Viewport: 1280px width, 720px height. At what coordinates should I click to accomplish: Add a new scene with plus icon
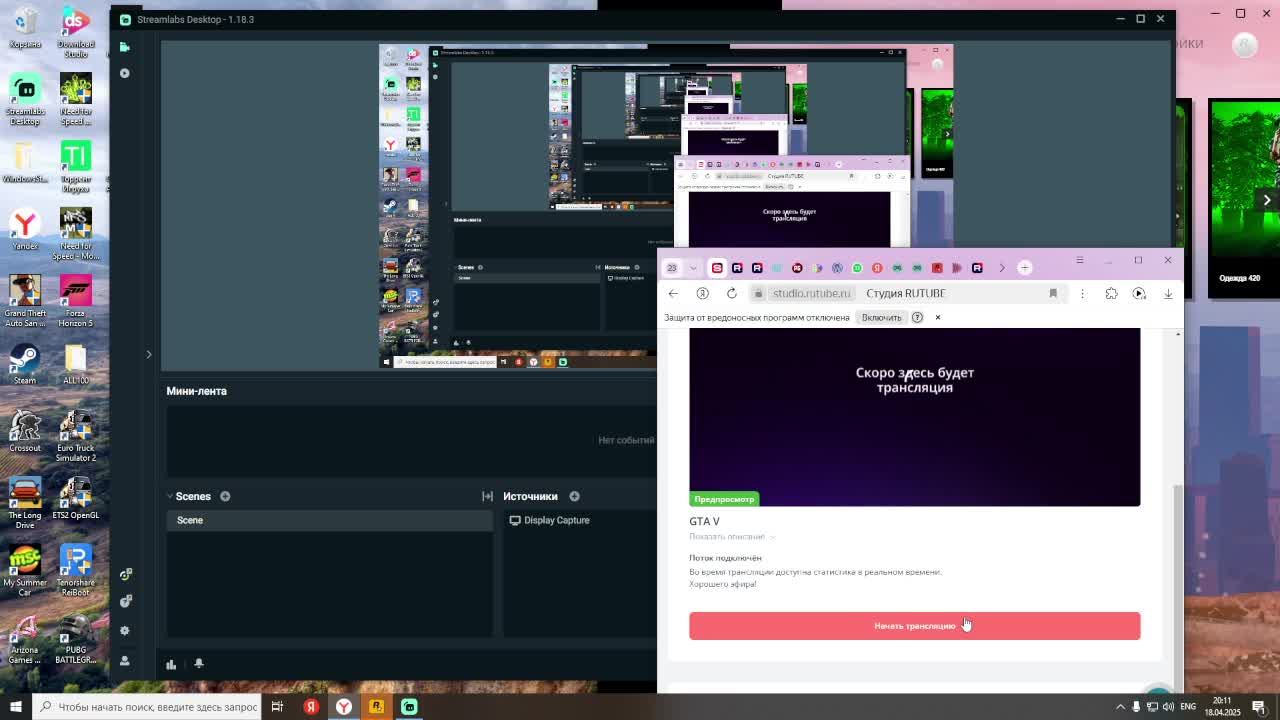[x=225, y=496]
